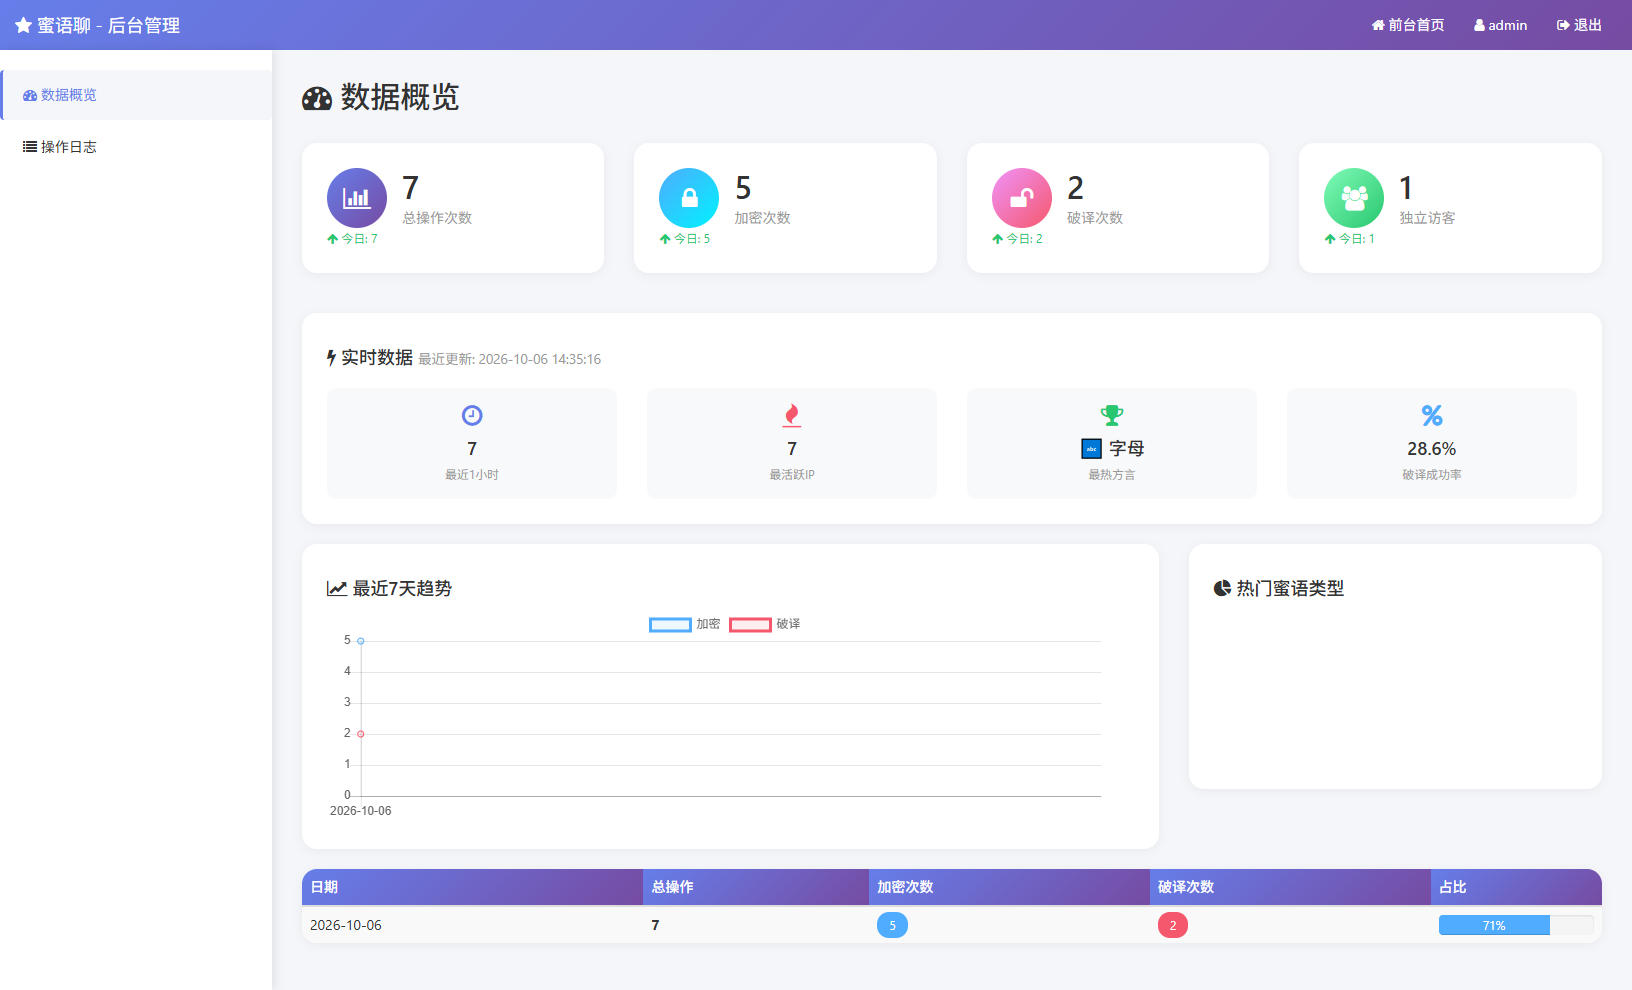Screen dimensions: 1632x990
Task: Click the 总操作 column header
Action: click(756, 887)
